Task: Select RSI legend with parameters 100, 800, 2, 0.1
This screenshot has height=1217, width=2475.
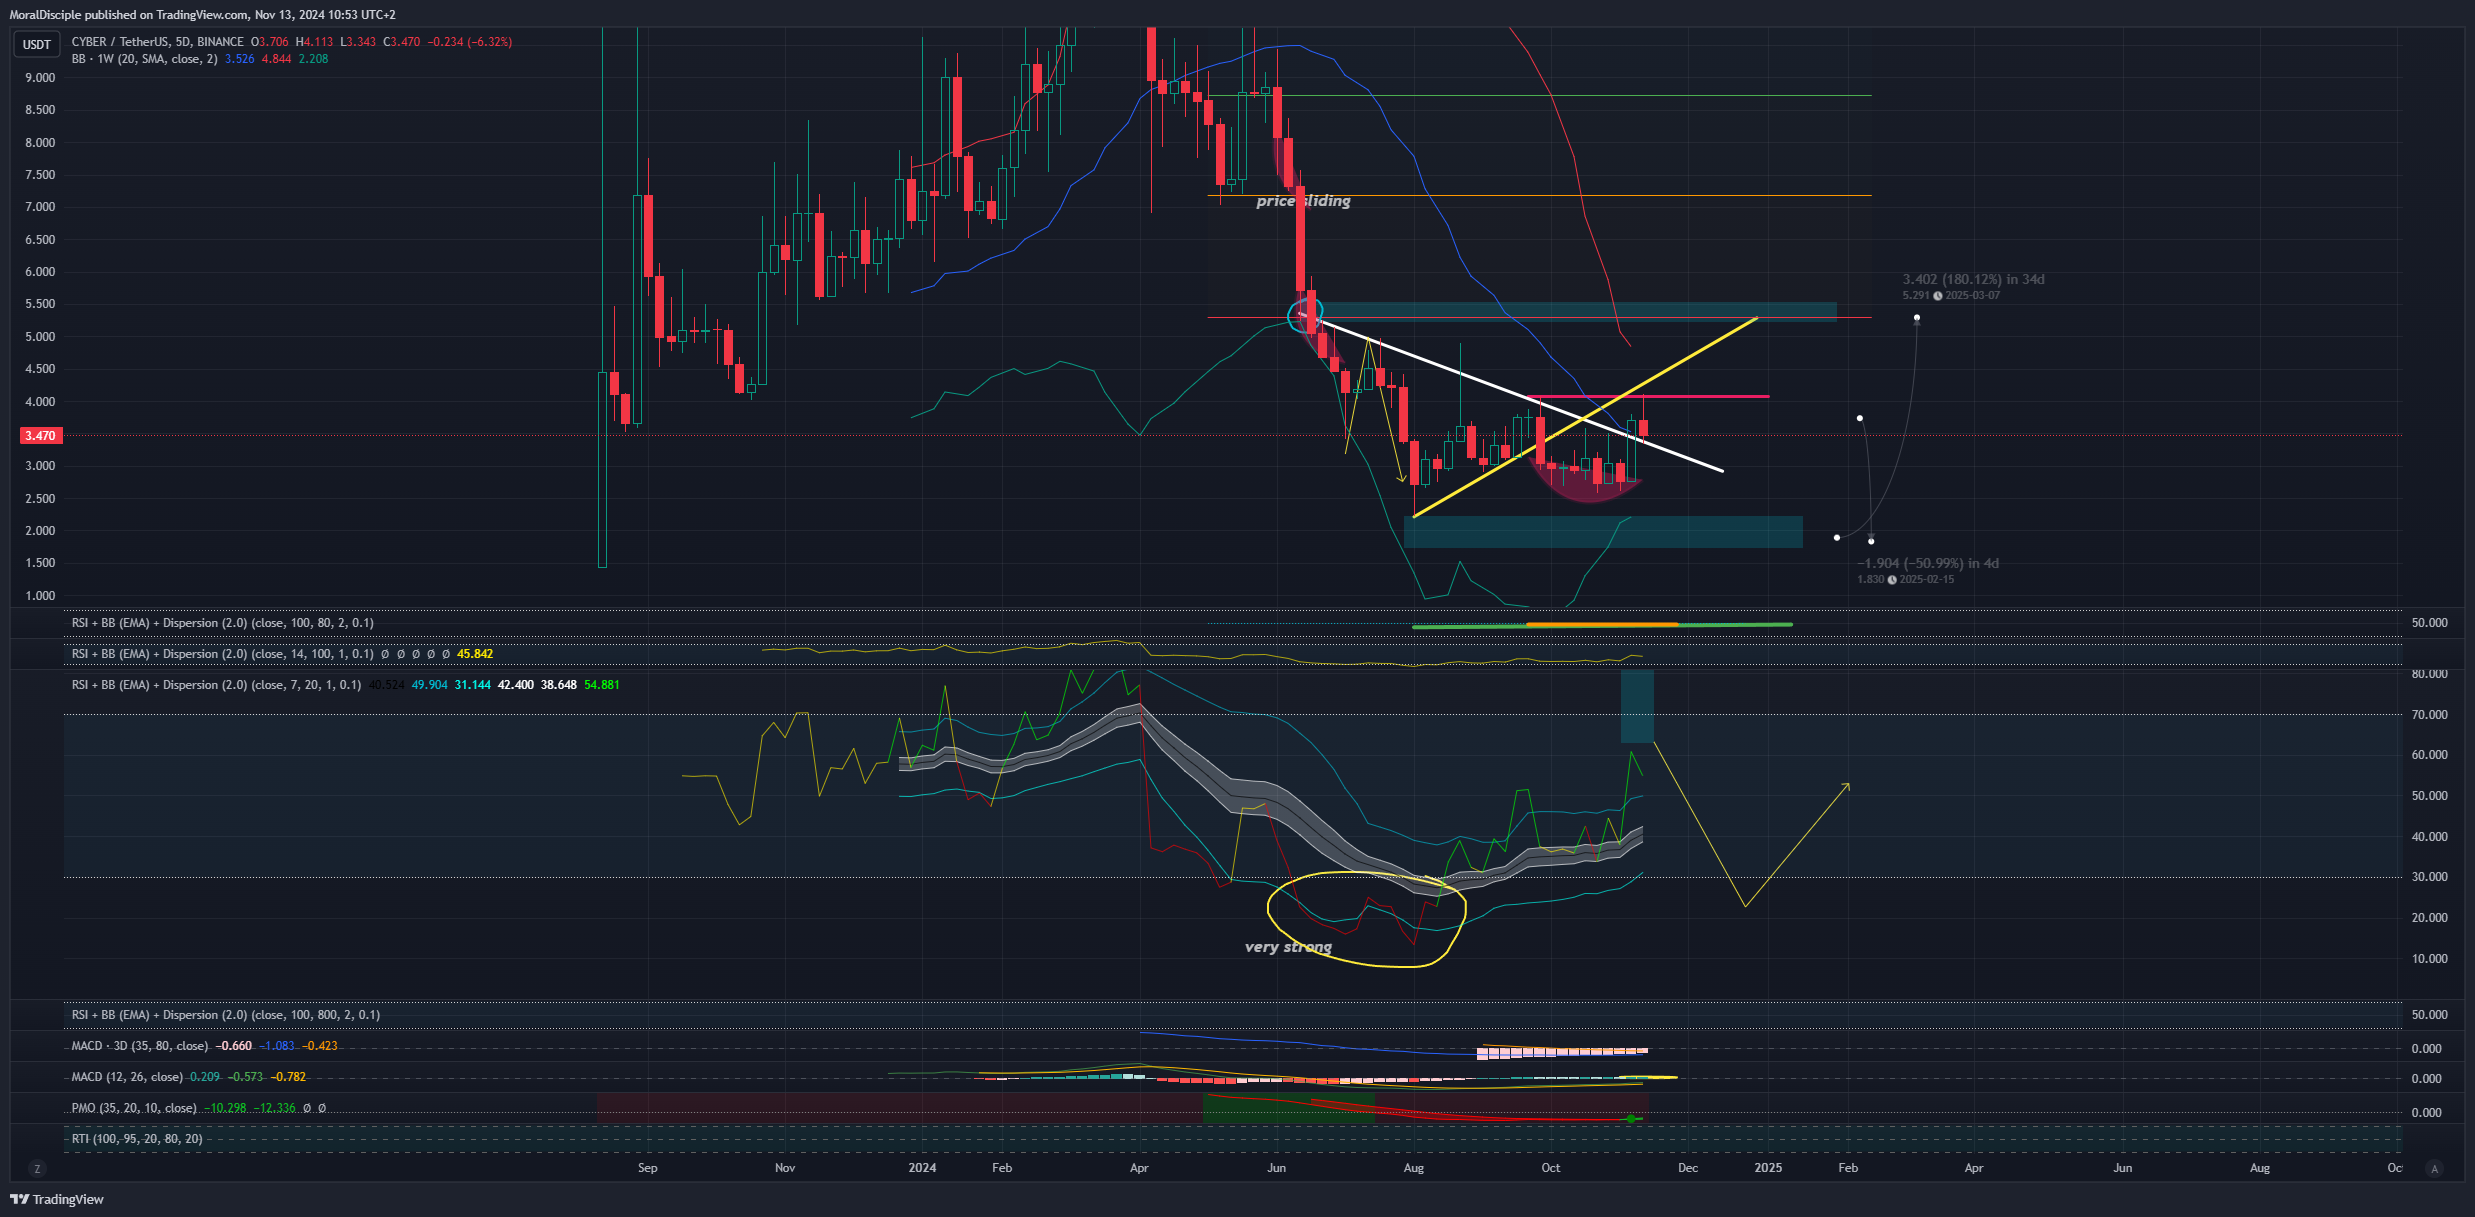Action: point(226,1015)
